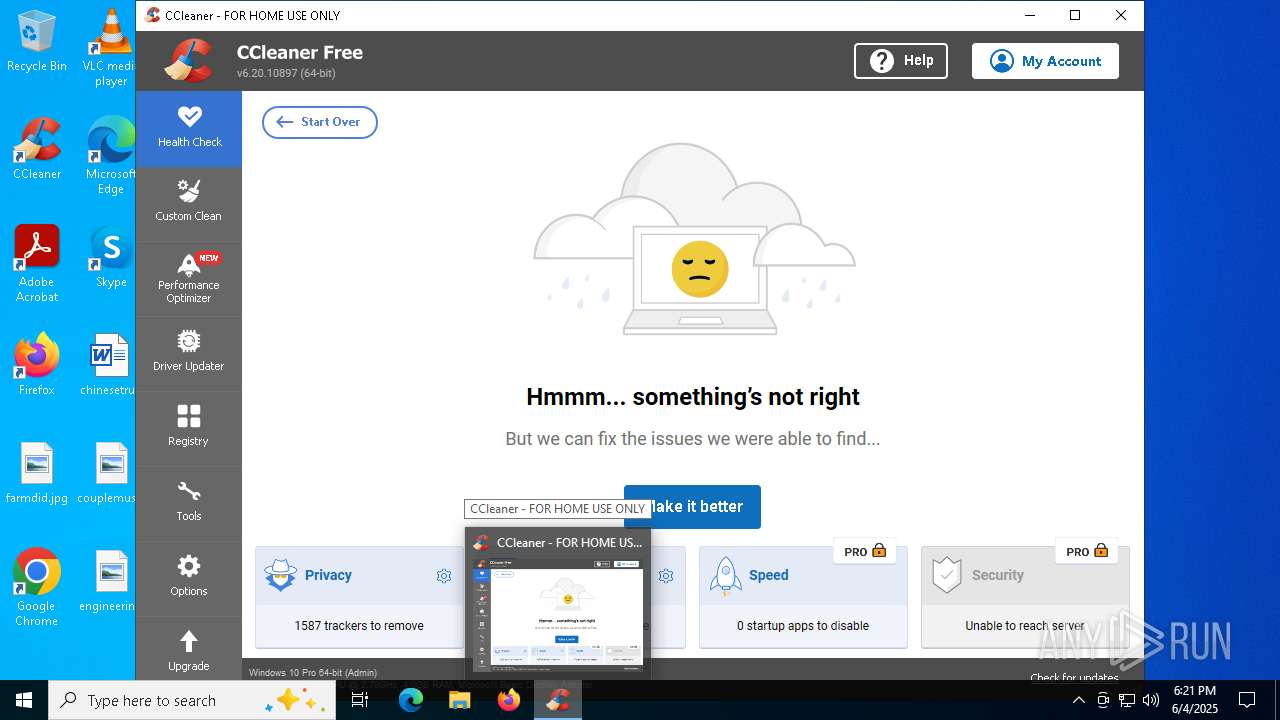Image resolution: width=1280 pixels, height=720 pixels.
Task: Open Microsoft Edge desktop shortcut
Action: (x=111, y=156)
